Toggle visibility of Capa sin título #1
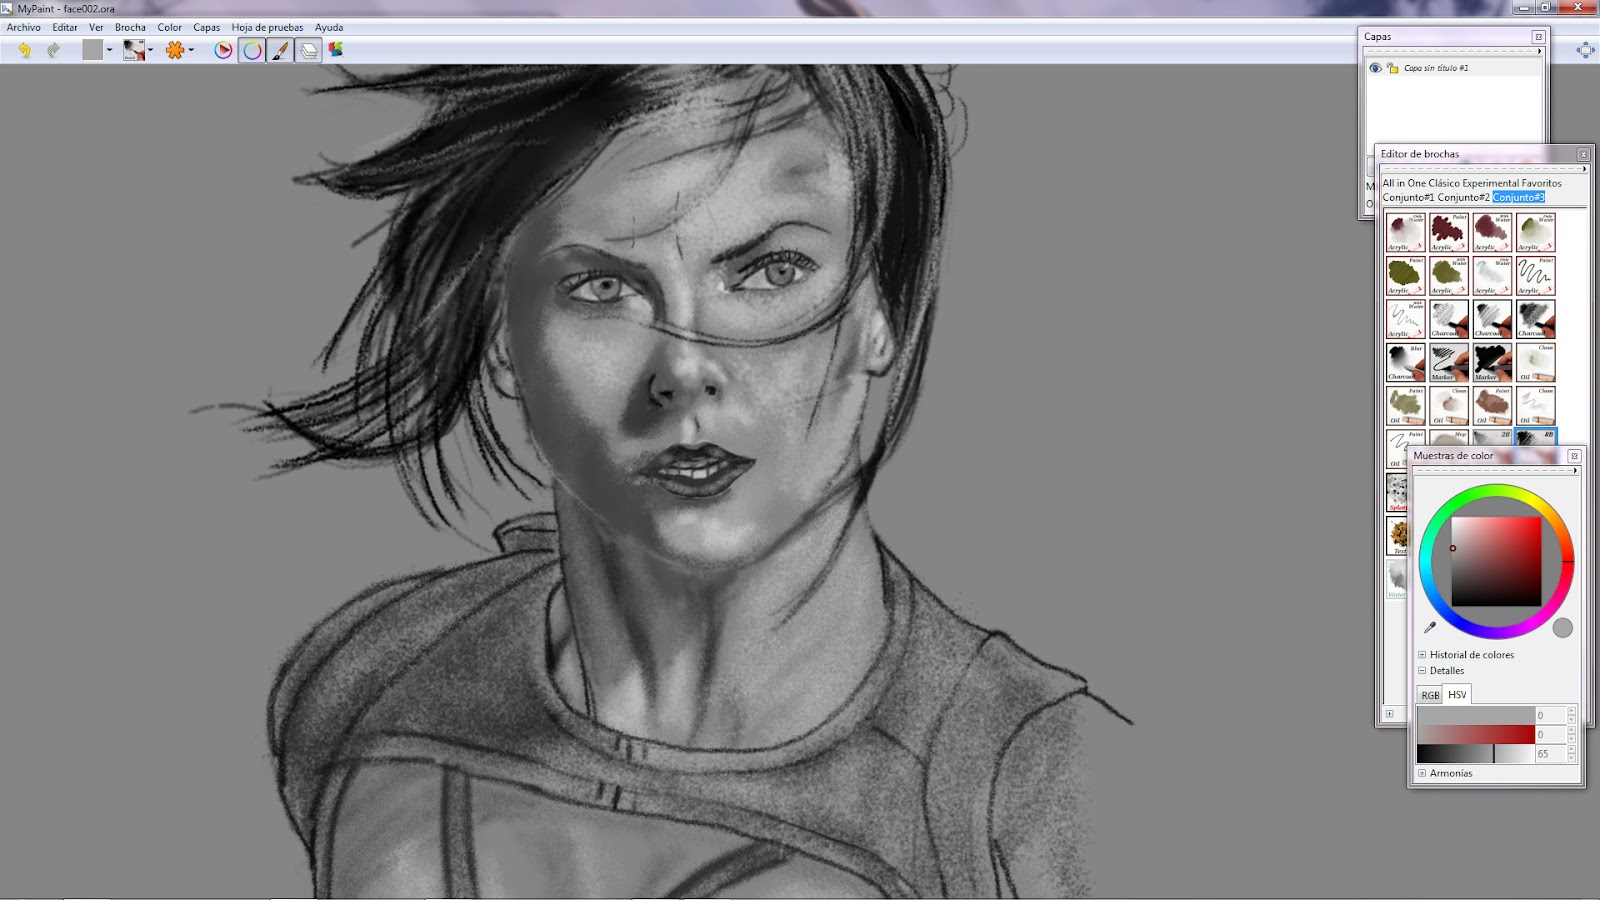This screenshot has height=900, width=1600. click(x=1375, y=68)
